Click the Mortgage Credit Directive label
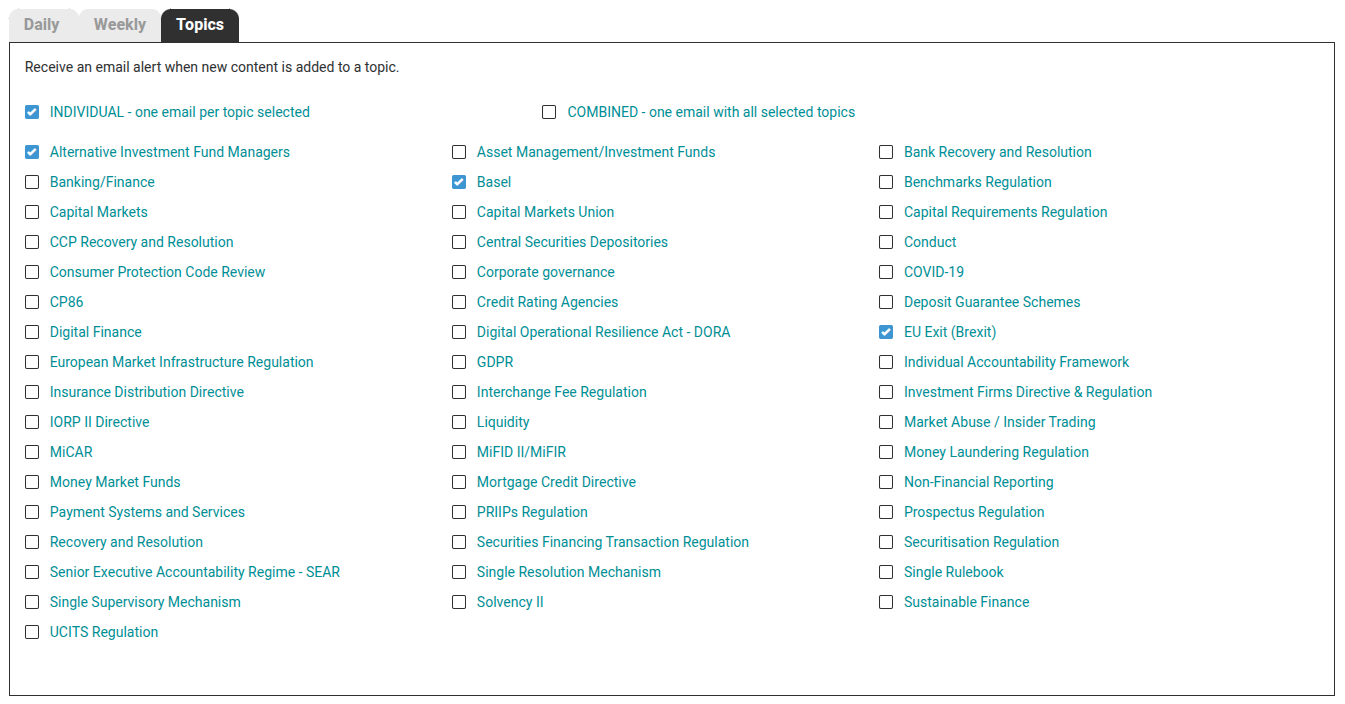The image size is (1345, 704). (556, 482)
